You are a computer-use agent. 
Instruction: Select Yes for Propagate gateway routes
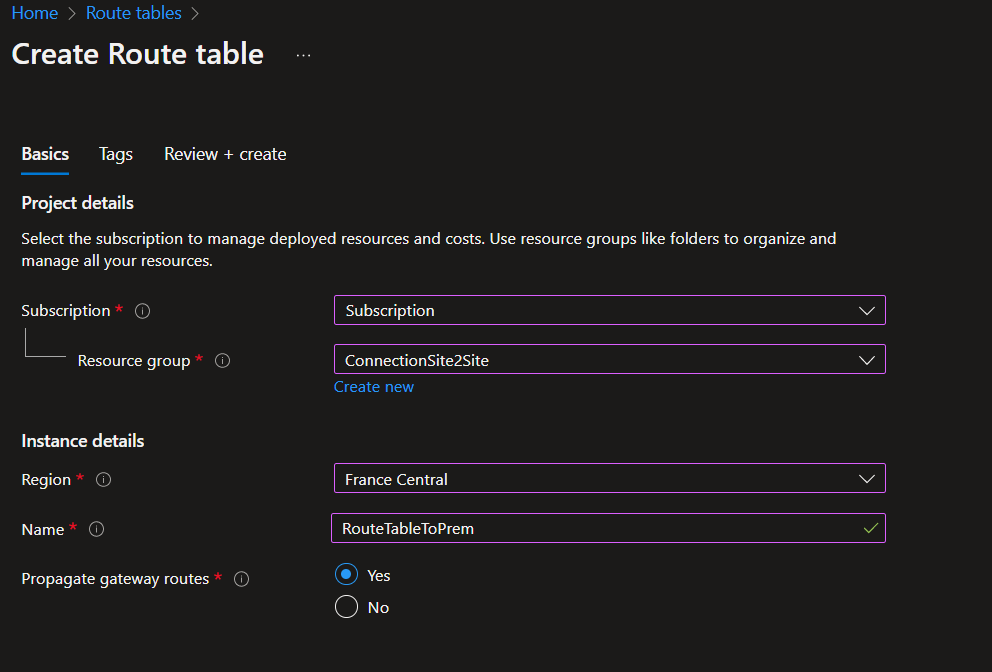coord(346,575)
